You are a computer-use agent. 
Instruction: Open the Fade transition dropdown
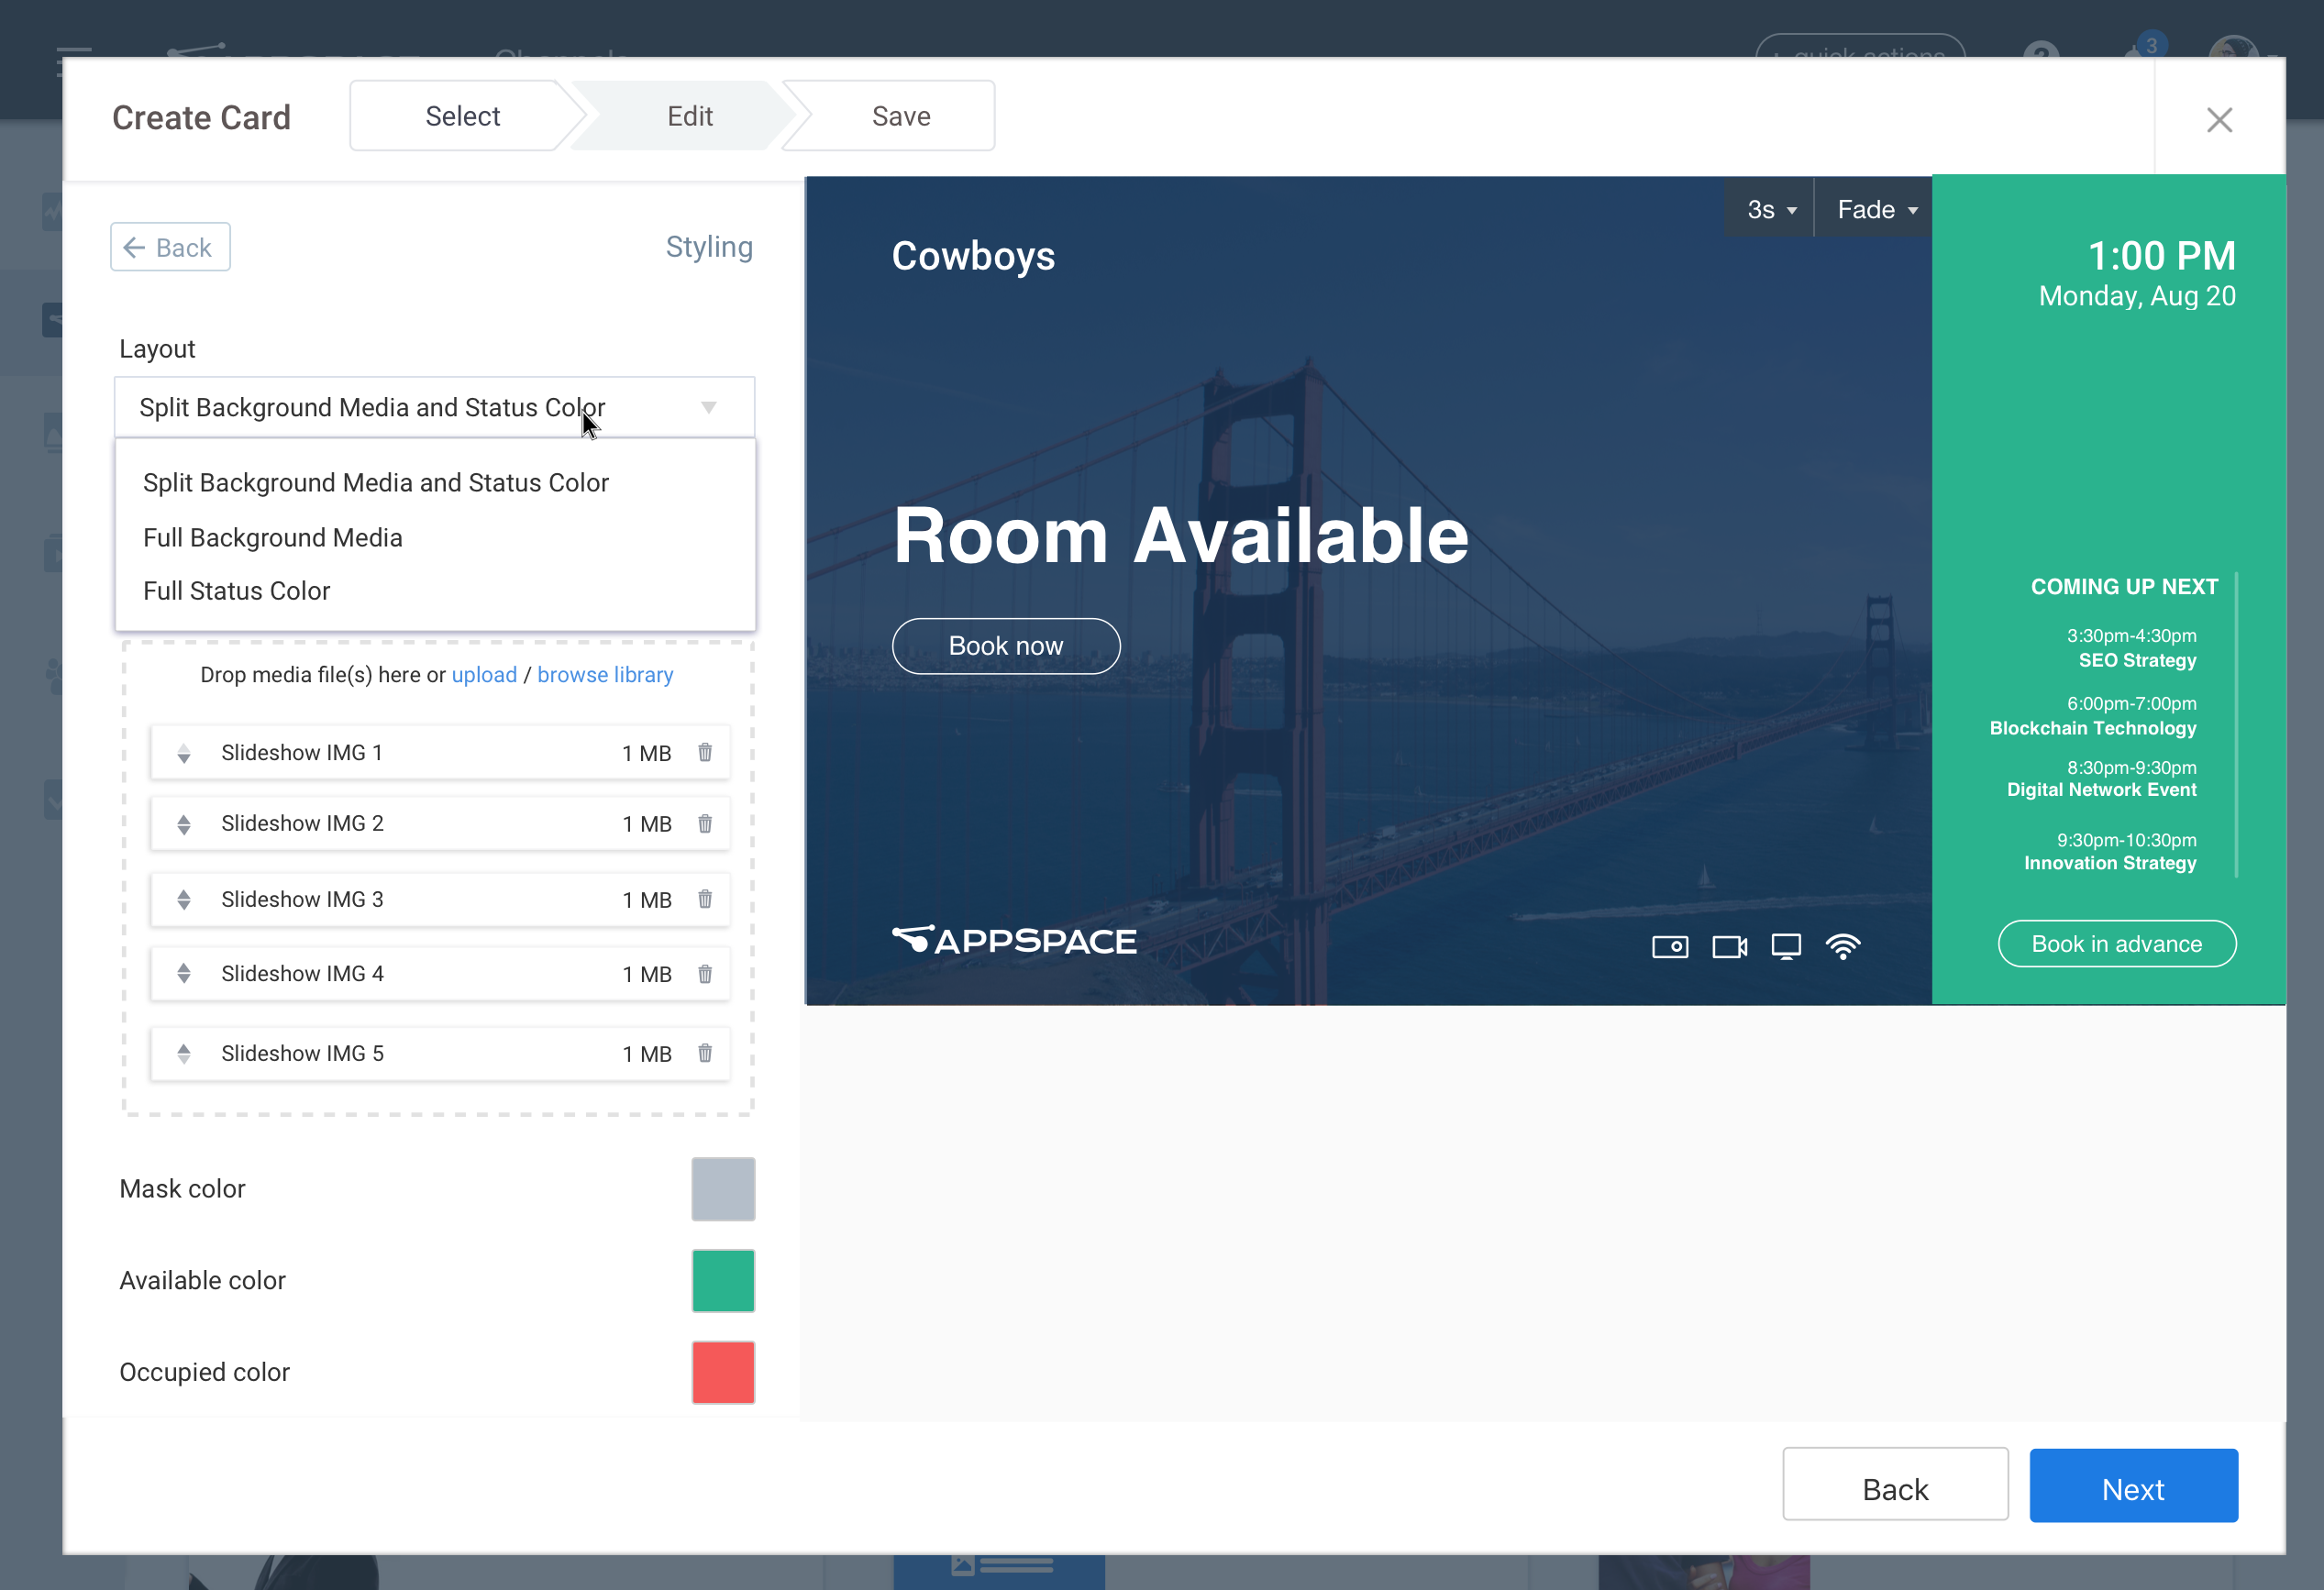point(1876,209)
